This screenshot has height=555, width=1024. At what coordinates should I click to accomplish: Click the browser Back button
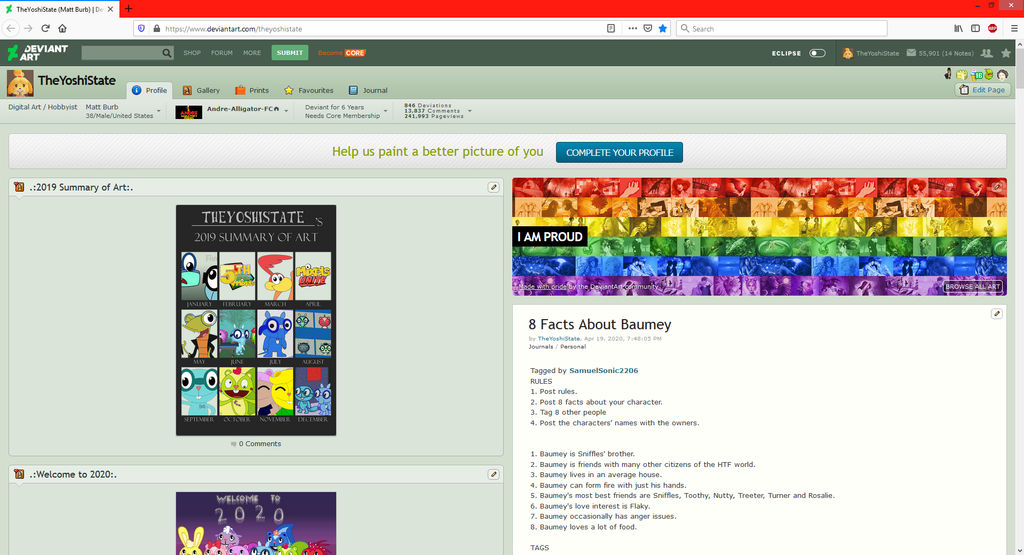[11, 28]
